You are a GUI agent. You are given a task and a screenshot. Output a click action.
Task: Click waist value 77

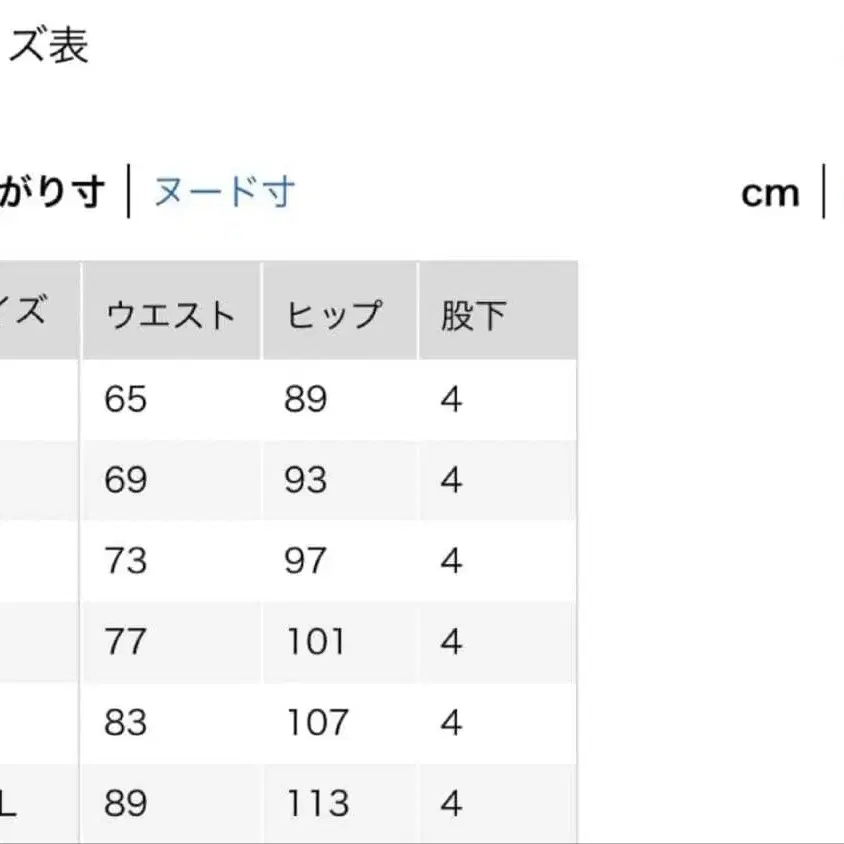pyautogui.click(x=126, y=642)
